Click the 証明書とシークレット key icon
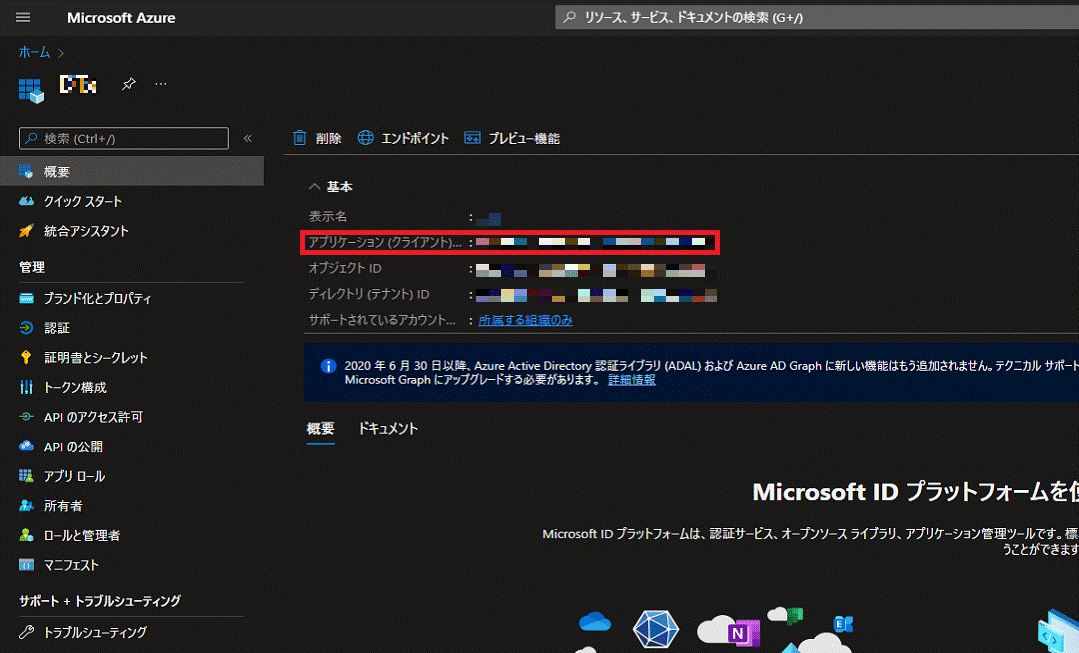Screen dimensions: 1079x653 click(x=26, y=357)
